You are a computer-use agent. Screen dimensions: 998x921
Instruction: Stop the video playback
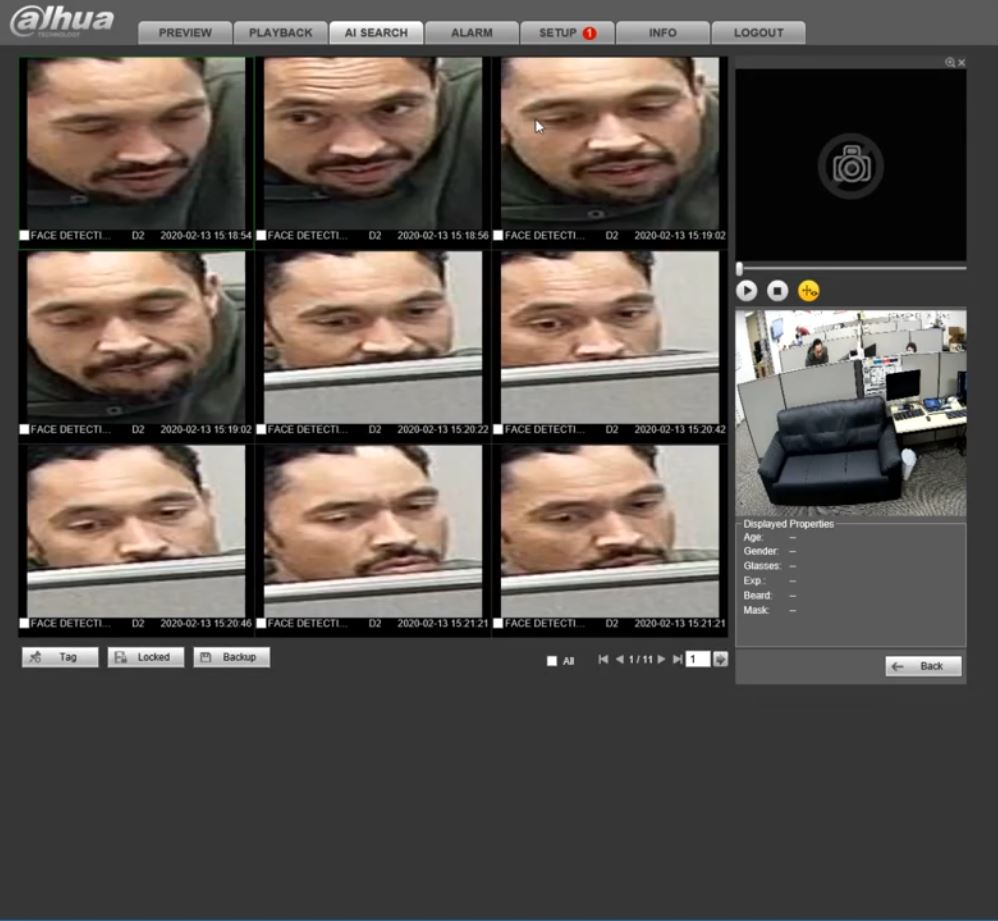[x=777, y=291]
